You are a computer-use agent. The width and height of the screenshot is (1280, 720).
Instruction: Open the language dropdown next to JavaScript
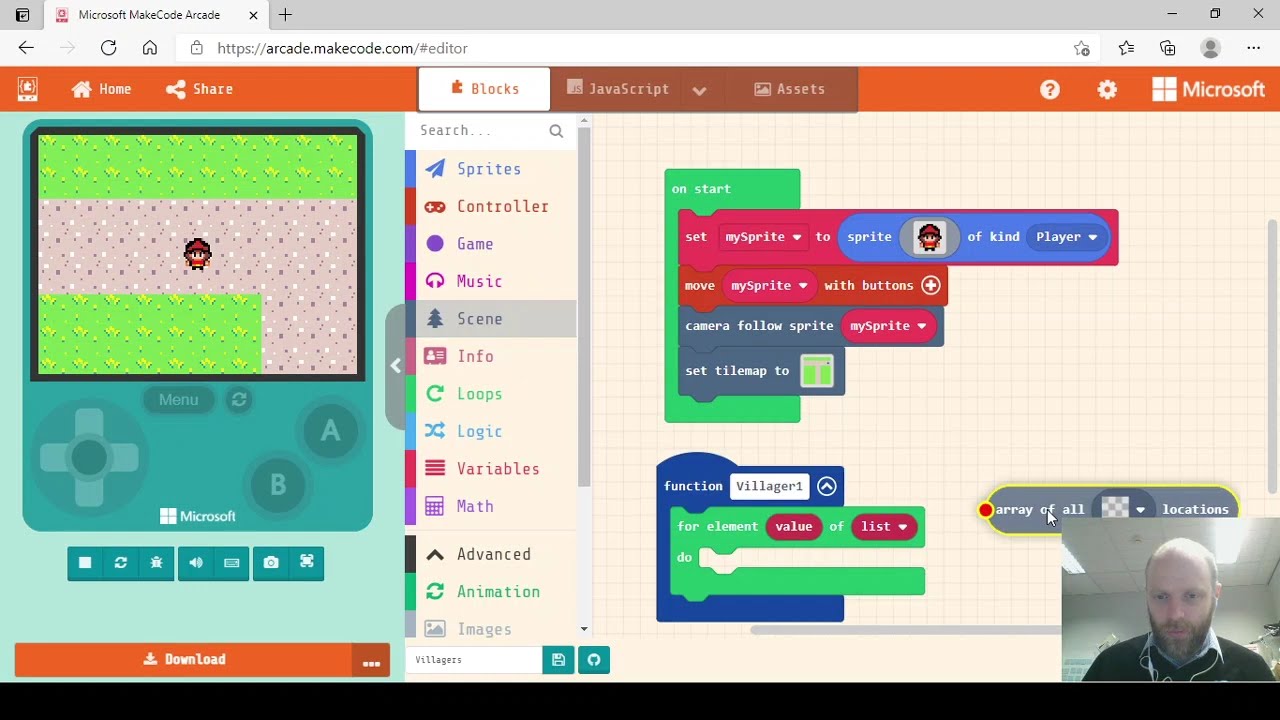pos(699,90)
